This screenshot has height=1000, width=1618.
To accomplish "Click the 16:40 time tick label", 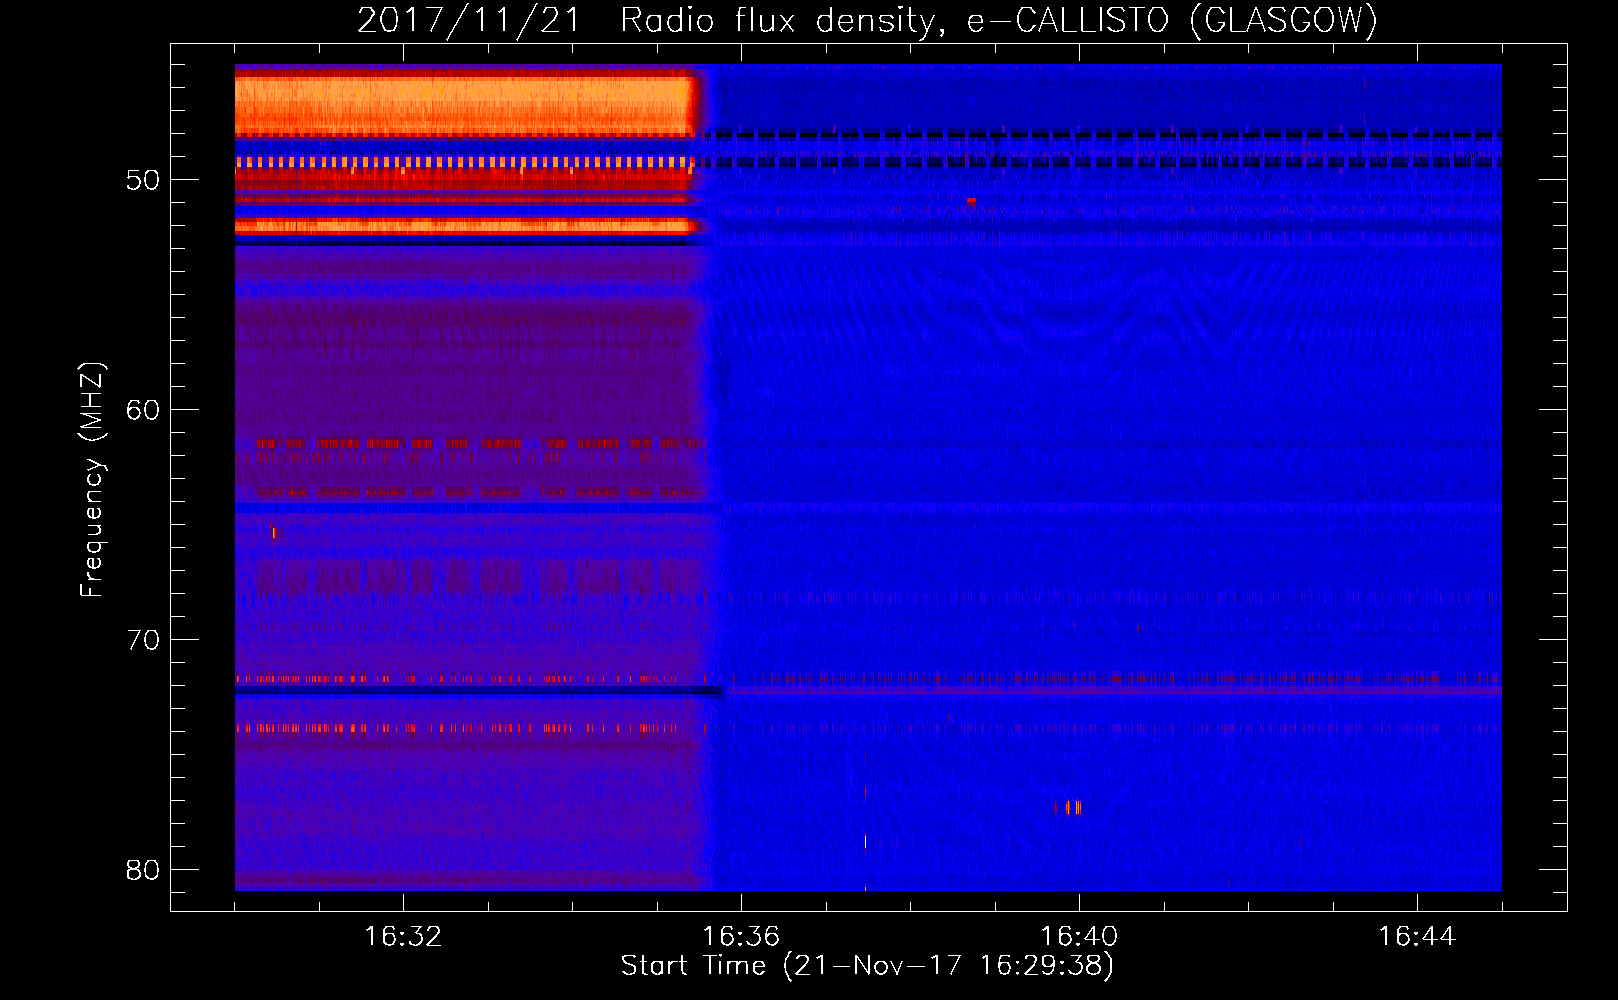I will pos(1079,937).
